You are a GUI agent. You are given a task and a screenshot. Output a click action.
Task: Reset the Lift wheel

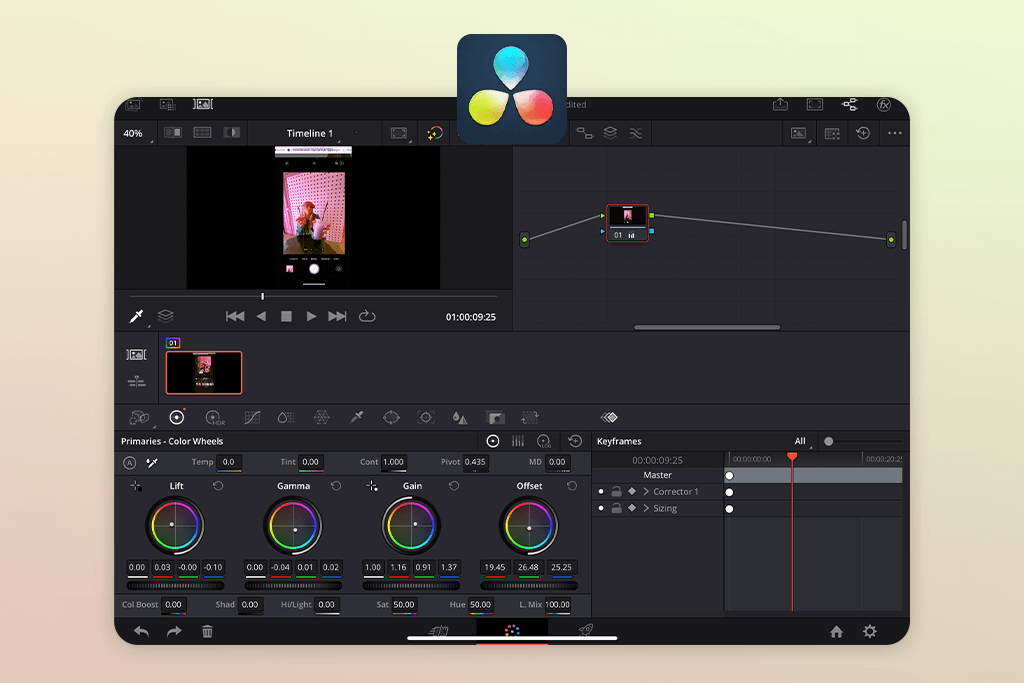point(218,486)
